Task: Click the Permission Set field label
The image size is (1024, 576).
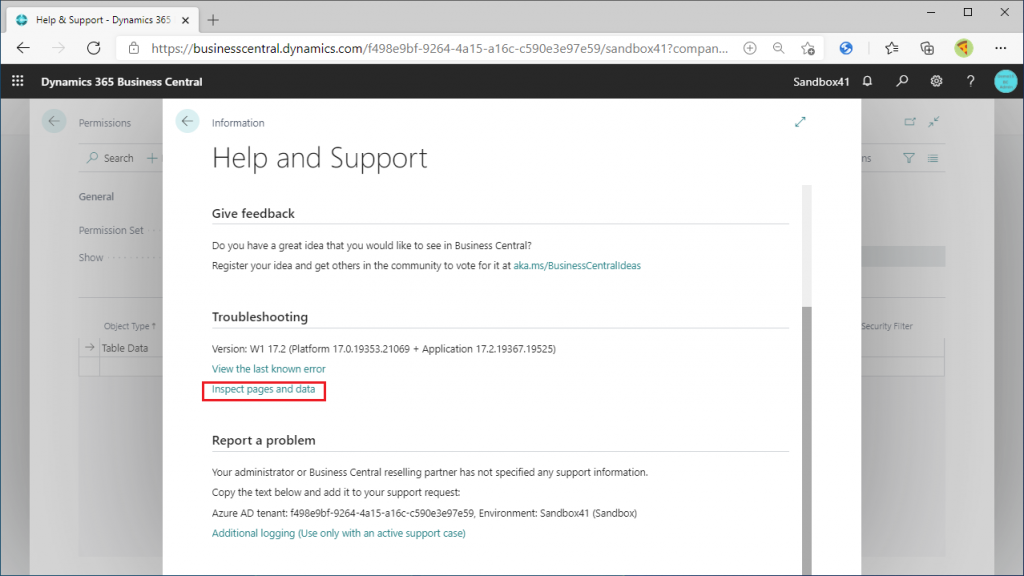Action: pyautogui.click(x=111, y=230)
